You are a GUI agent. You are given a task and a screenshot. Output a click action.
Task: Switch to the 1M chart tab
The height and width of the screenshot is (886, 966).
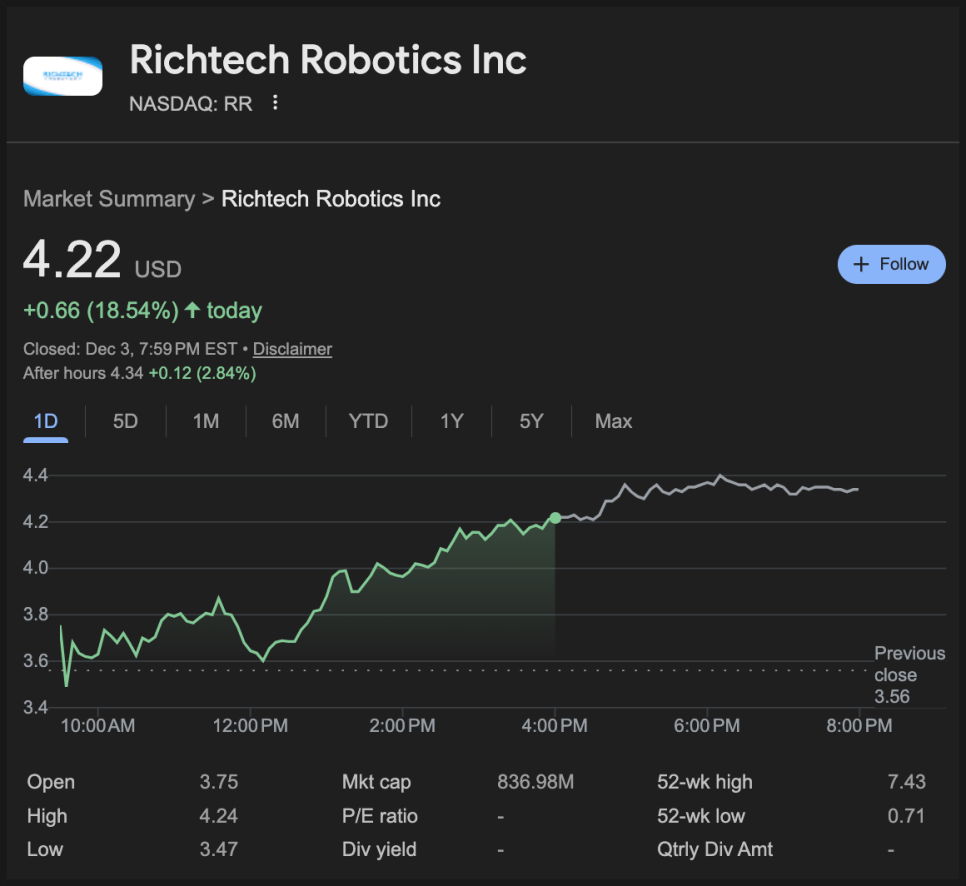point(206,421)
